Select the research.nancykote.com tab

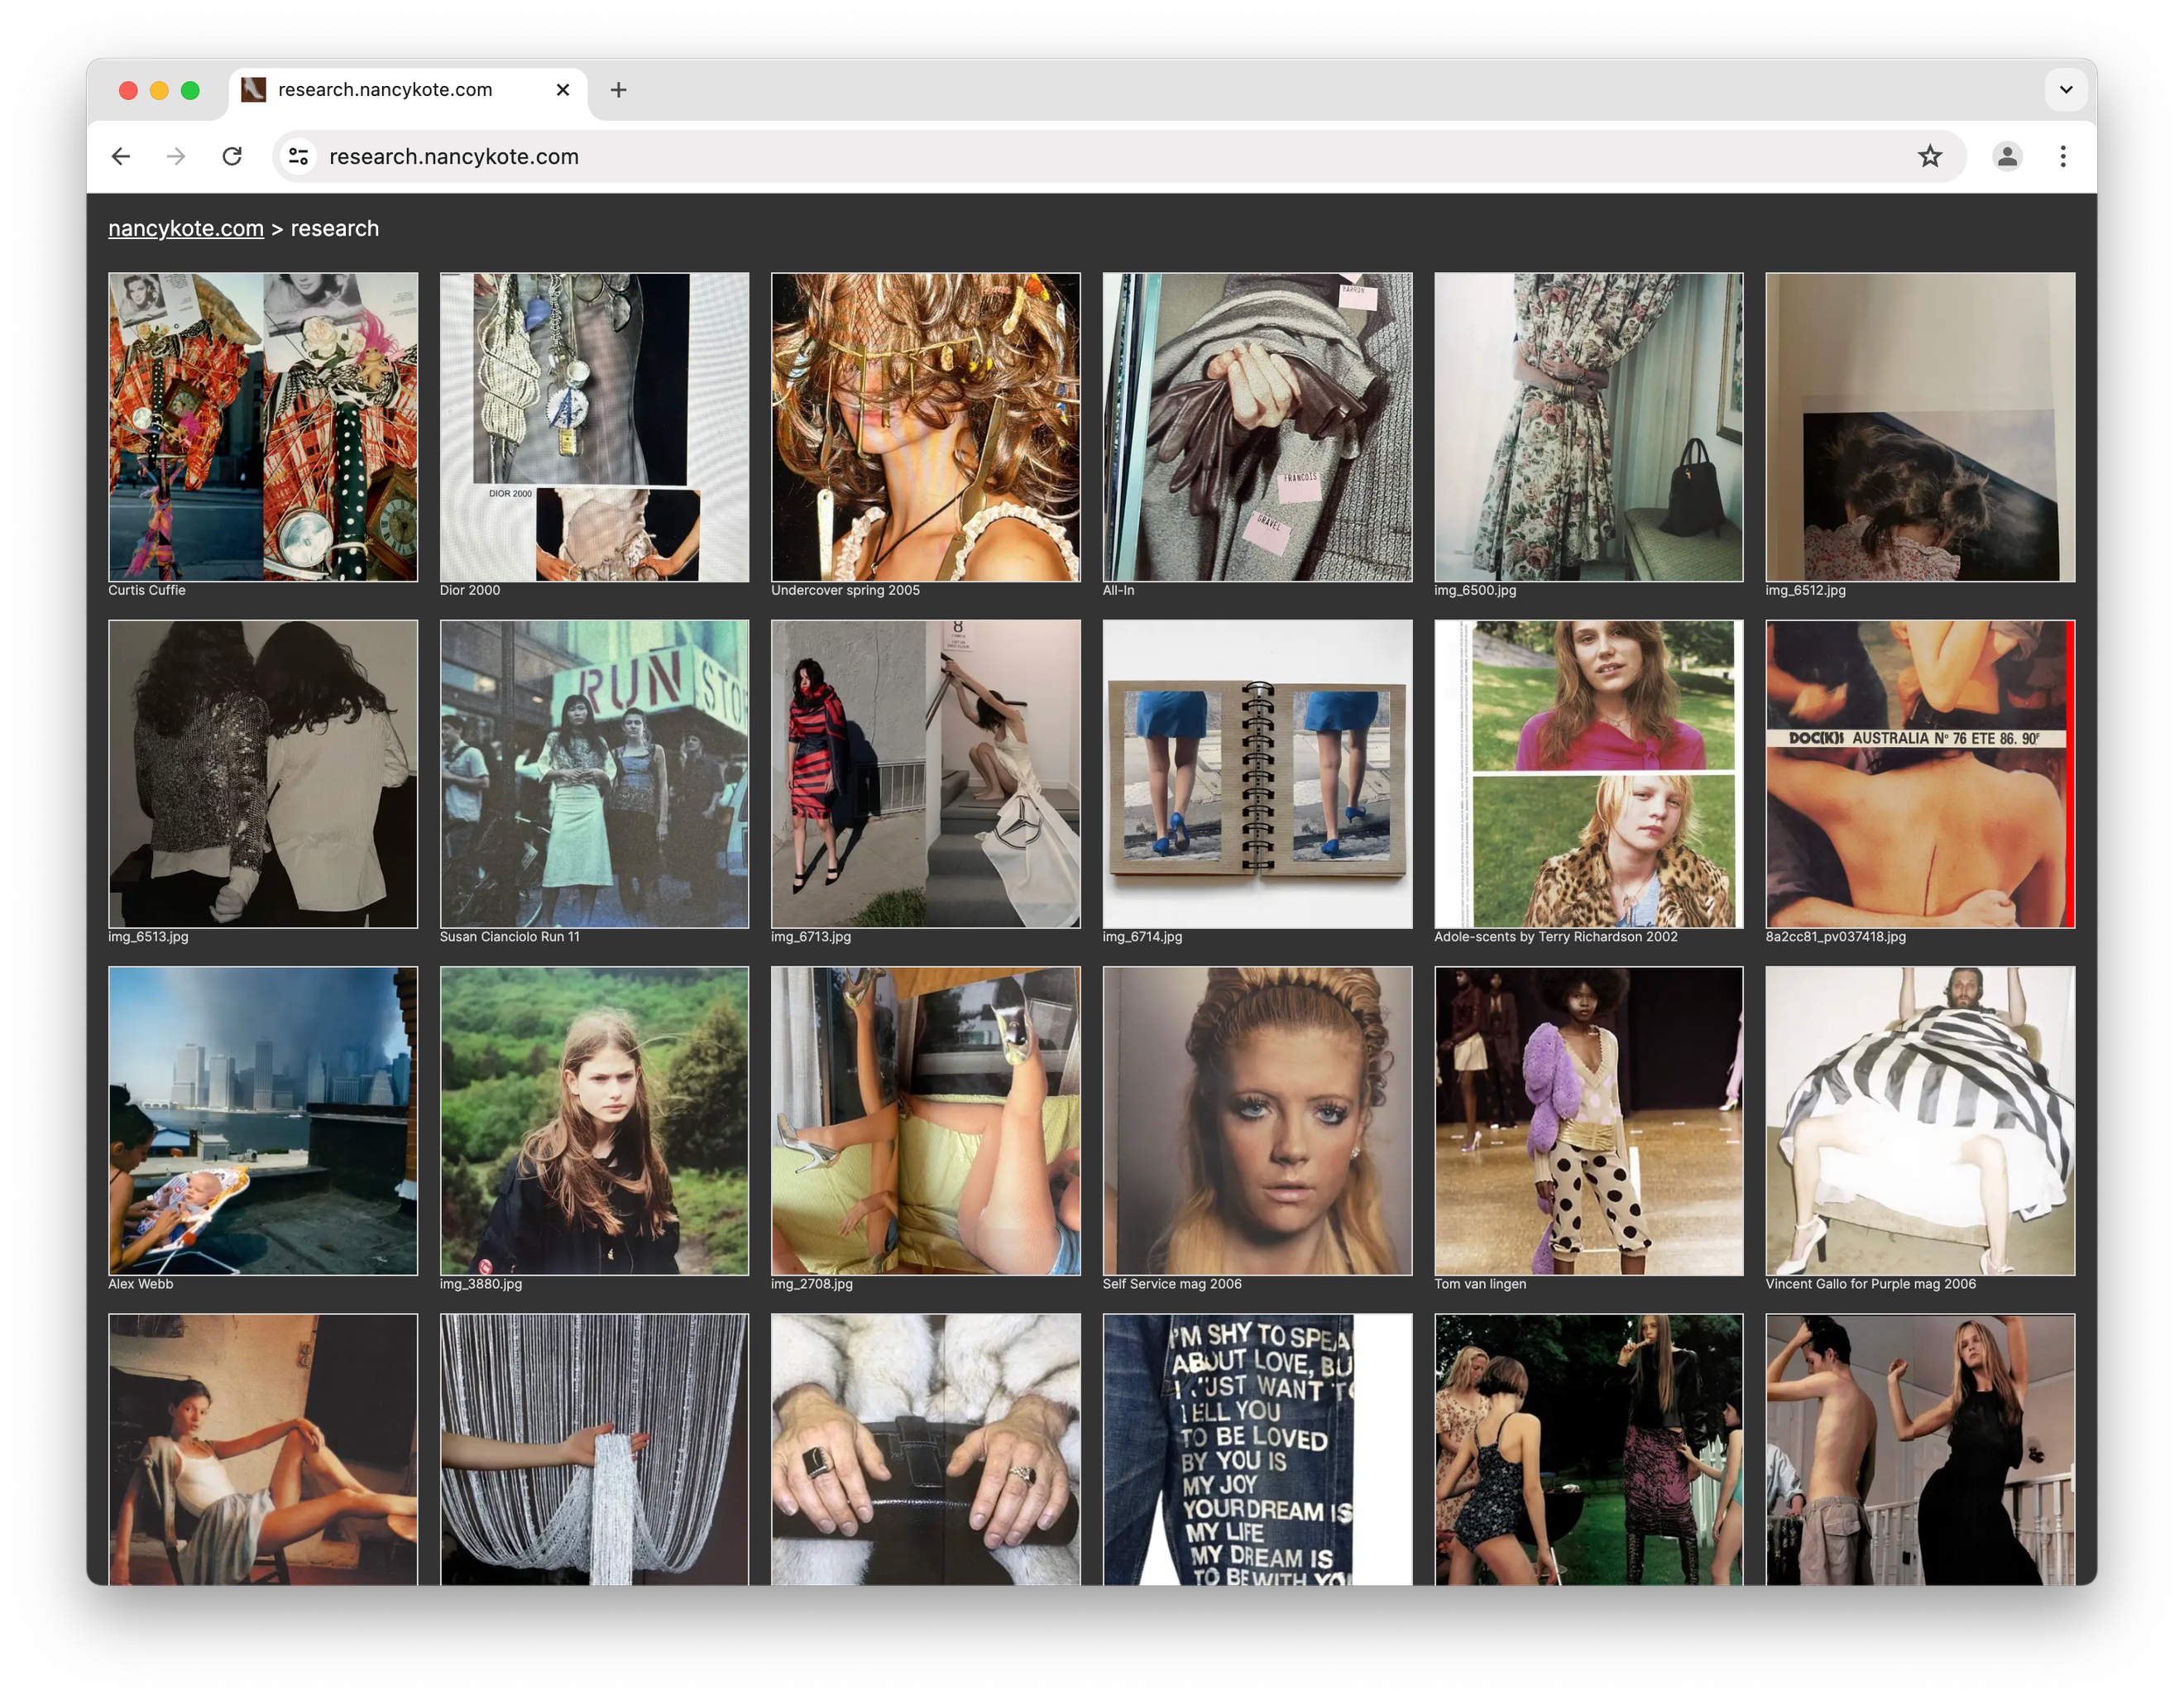coord(385,90)
